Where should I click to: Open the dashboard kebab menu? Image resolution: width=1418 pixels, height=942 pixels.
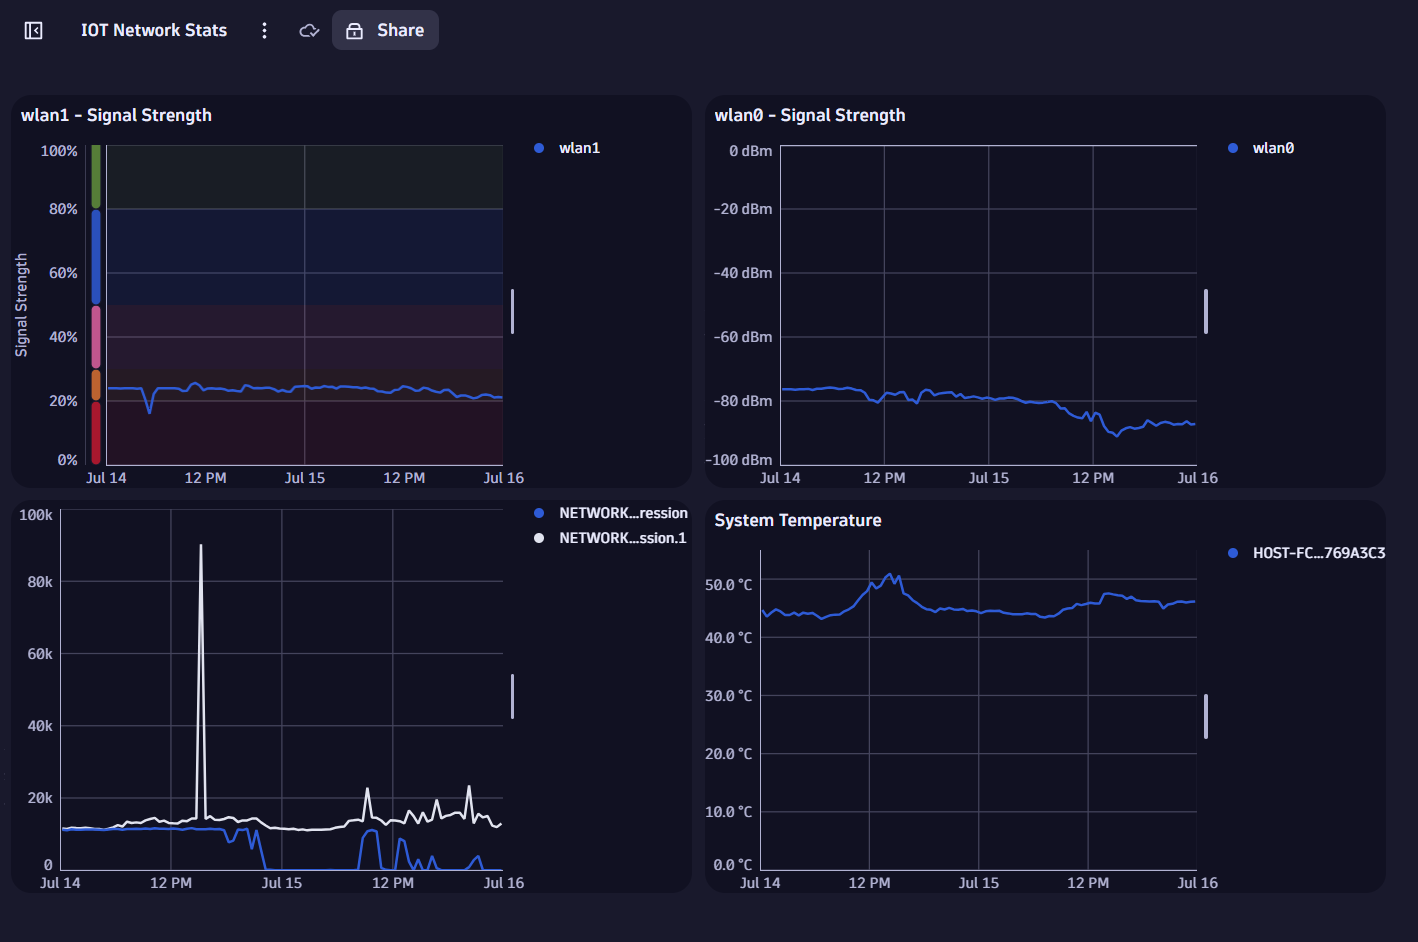[x=264, y=30]
